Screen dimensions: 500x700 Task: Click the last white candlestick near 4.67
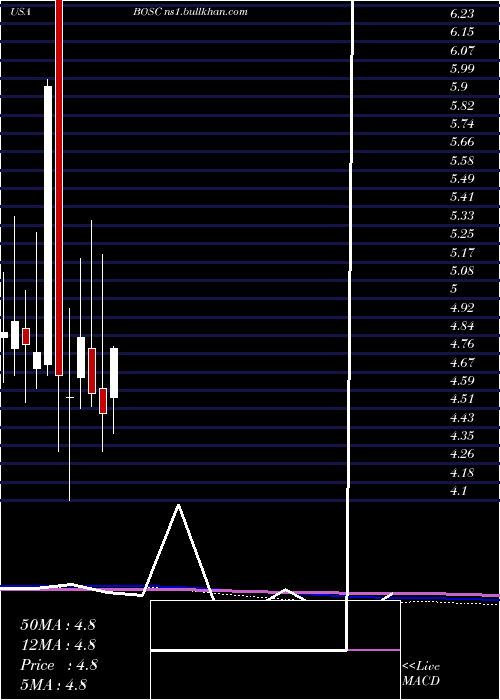coord(114,373)
